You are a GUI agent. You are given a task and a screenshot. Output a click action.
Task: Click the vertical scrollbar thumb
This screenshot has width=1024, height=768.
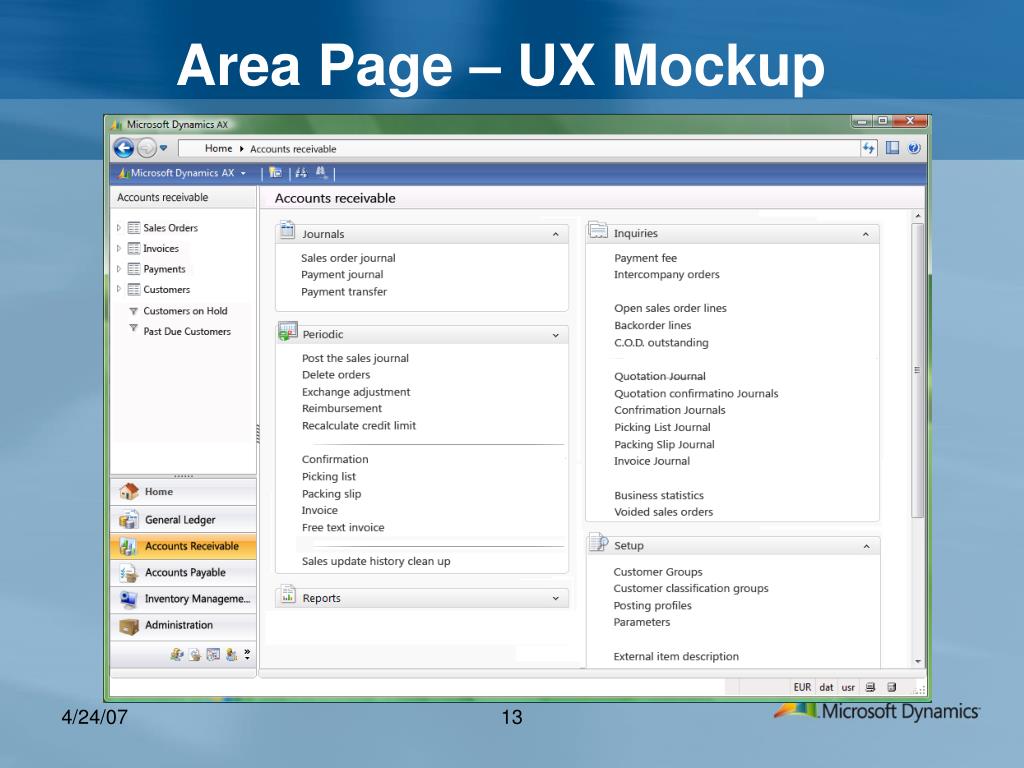(x=918, y=370)
